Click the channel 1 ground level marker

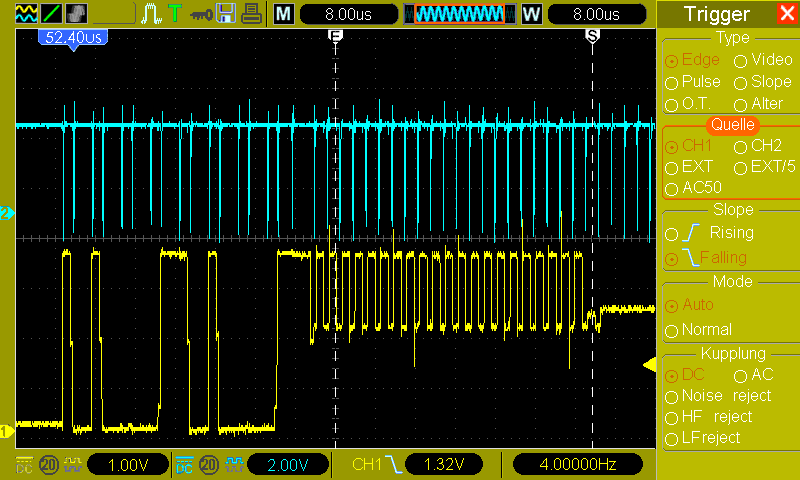point(7,432)
